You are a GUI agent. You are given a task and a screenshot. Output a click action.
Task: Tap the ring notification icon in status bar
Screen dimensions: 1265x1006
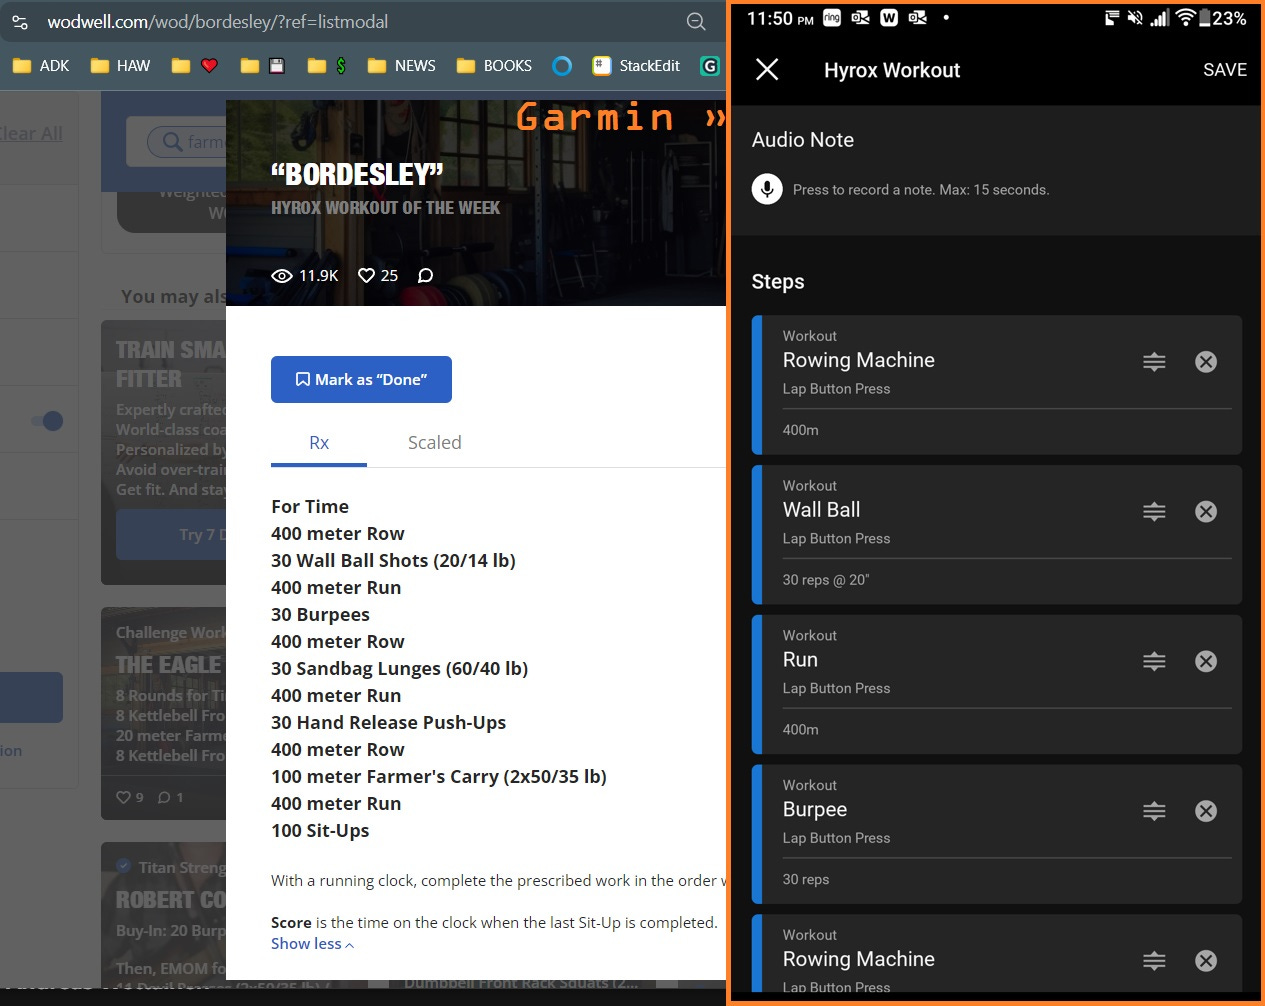(x=832, y=17)
